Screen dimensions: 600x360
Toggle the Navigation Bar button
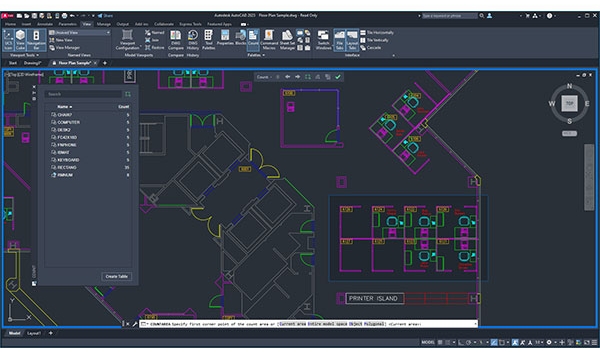tap(36, 40)
